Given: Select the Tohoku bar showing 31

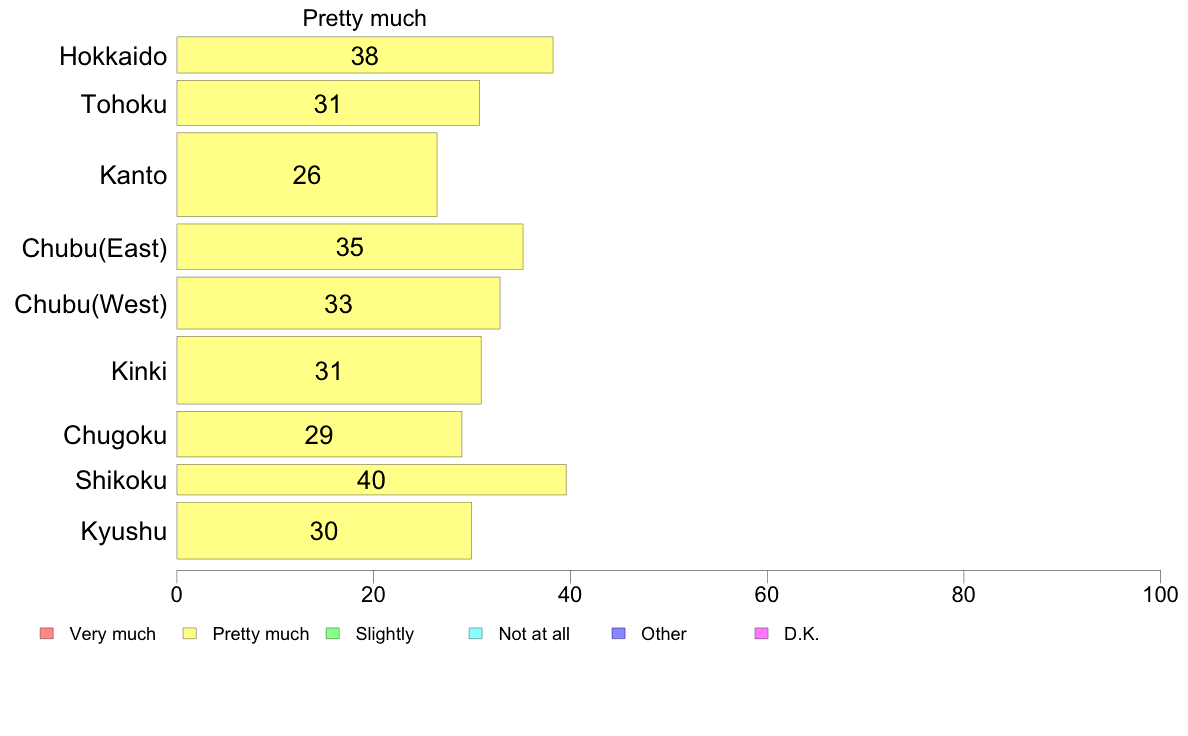Looking at the screenshot, I should [328, 103].
